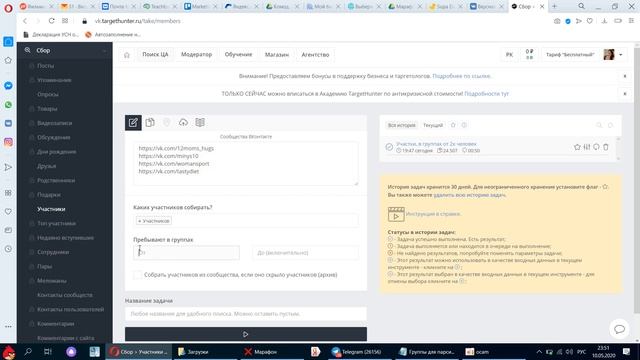Expand the user profile dropdown arrow
The width and height of the screenshot is (640, 360).
(x=621, y=55)
